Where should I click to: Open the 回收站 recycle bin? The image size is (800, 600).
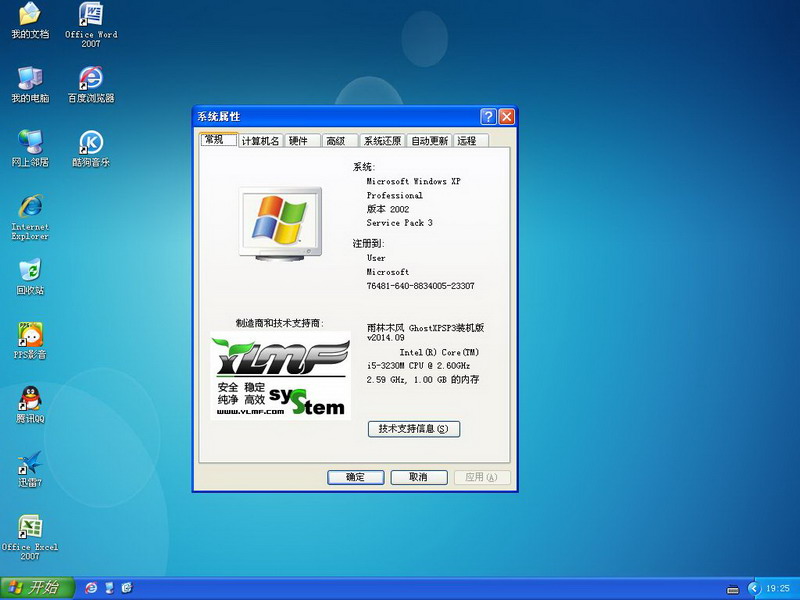(x=30, y=277)
